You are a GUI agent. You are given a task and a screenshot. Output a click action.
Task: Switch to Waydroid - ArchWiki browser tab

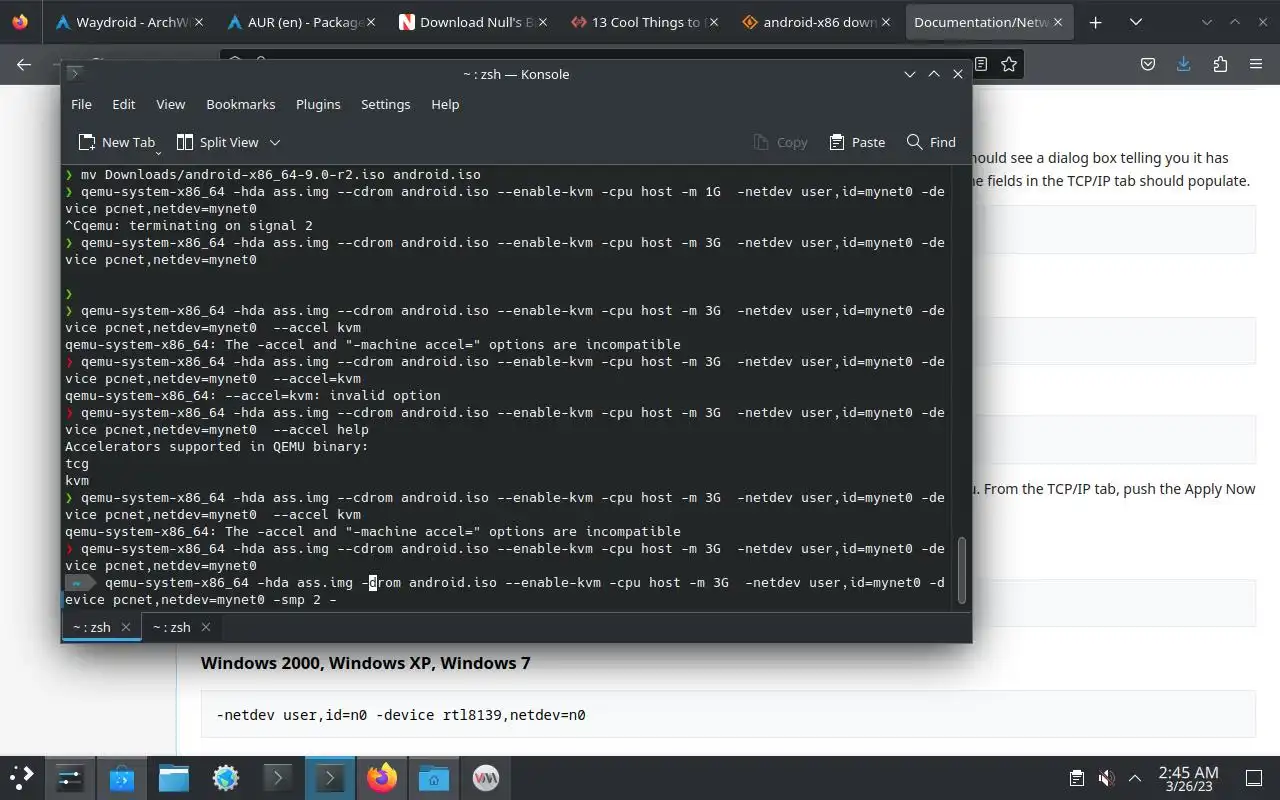(x=128, y=22)
